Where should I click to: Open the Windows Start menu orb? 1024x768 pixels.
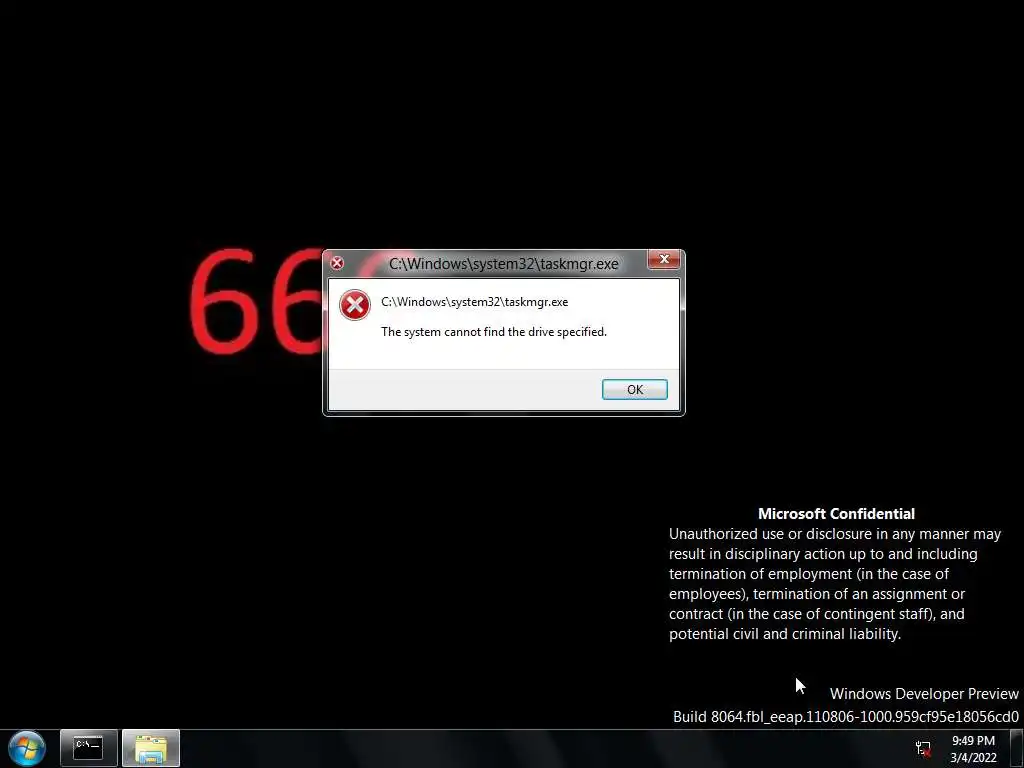27,748
